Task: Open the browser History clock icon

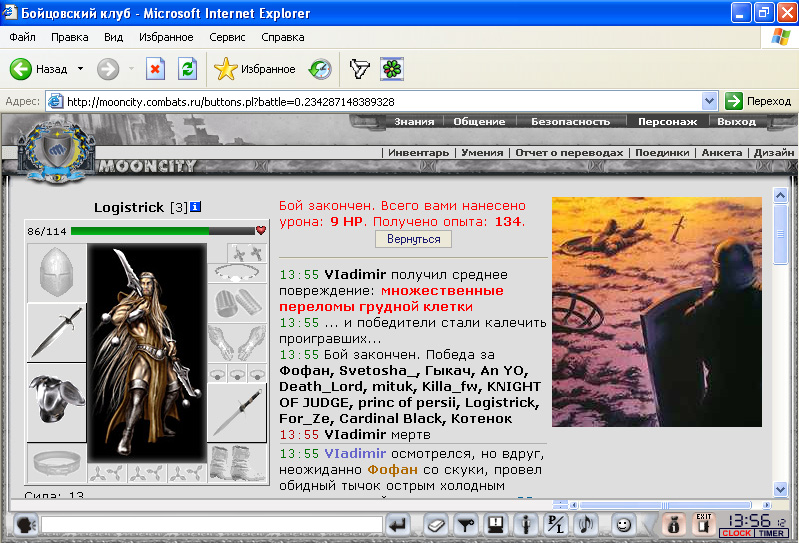Action: click(320, 69)
